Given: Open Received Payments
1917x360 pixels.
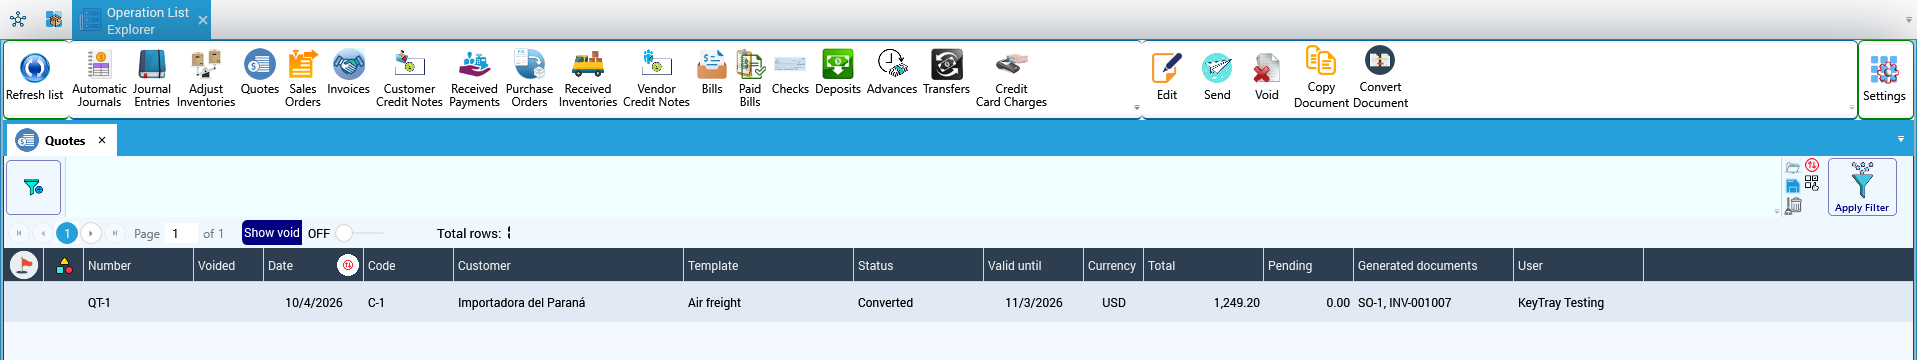Looking at the screenshot, I should pos(474,79).
